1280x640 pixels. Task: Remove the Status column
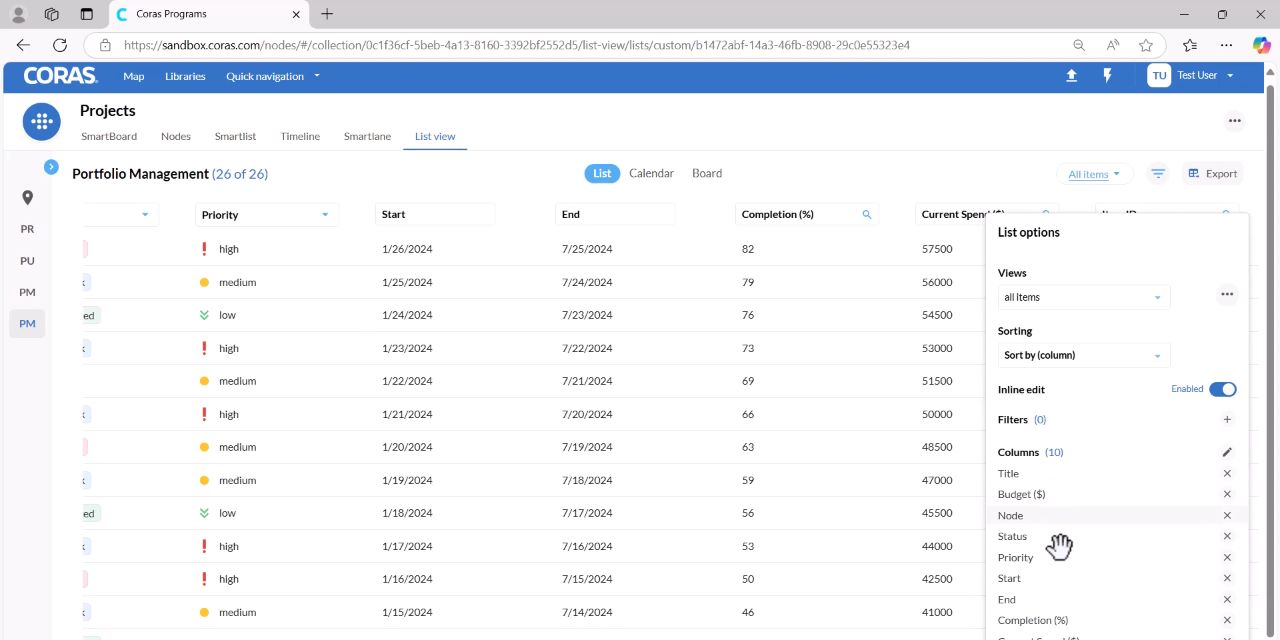[1227, 537]
